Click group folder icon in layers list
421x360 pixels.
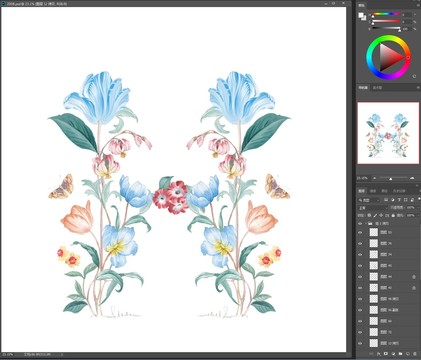click(x=370, y=223)
